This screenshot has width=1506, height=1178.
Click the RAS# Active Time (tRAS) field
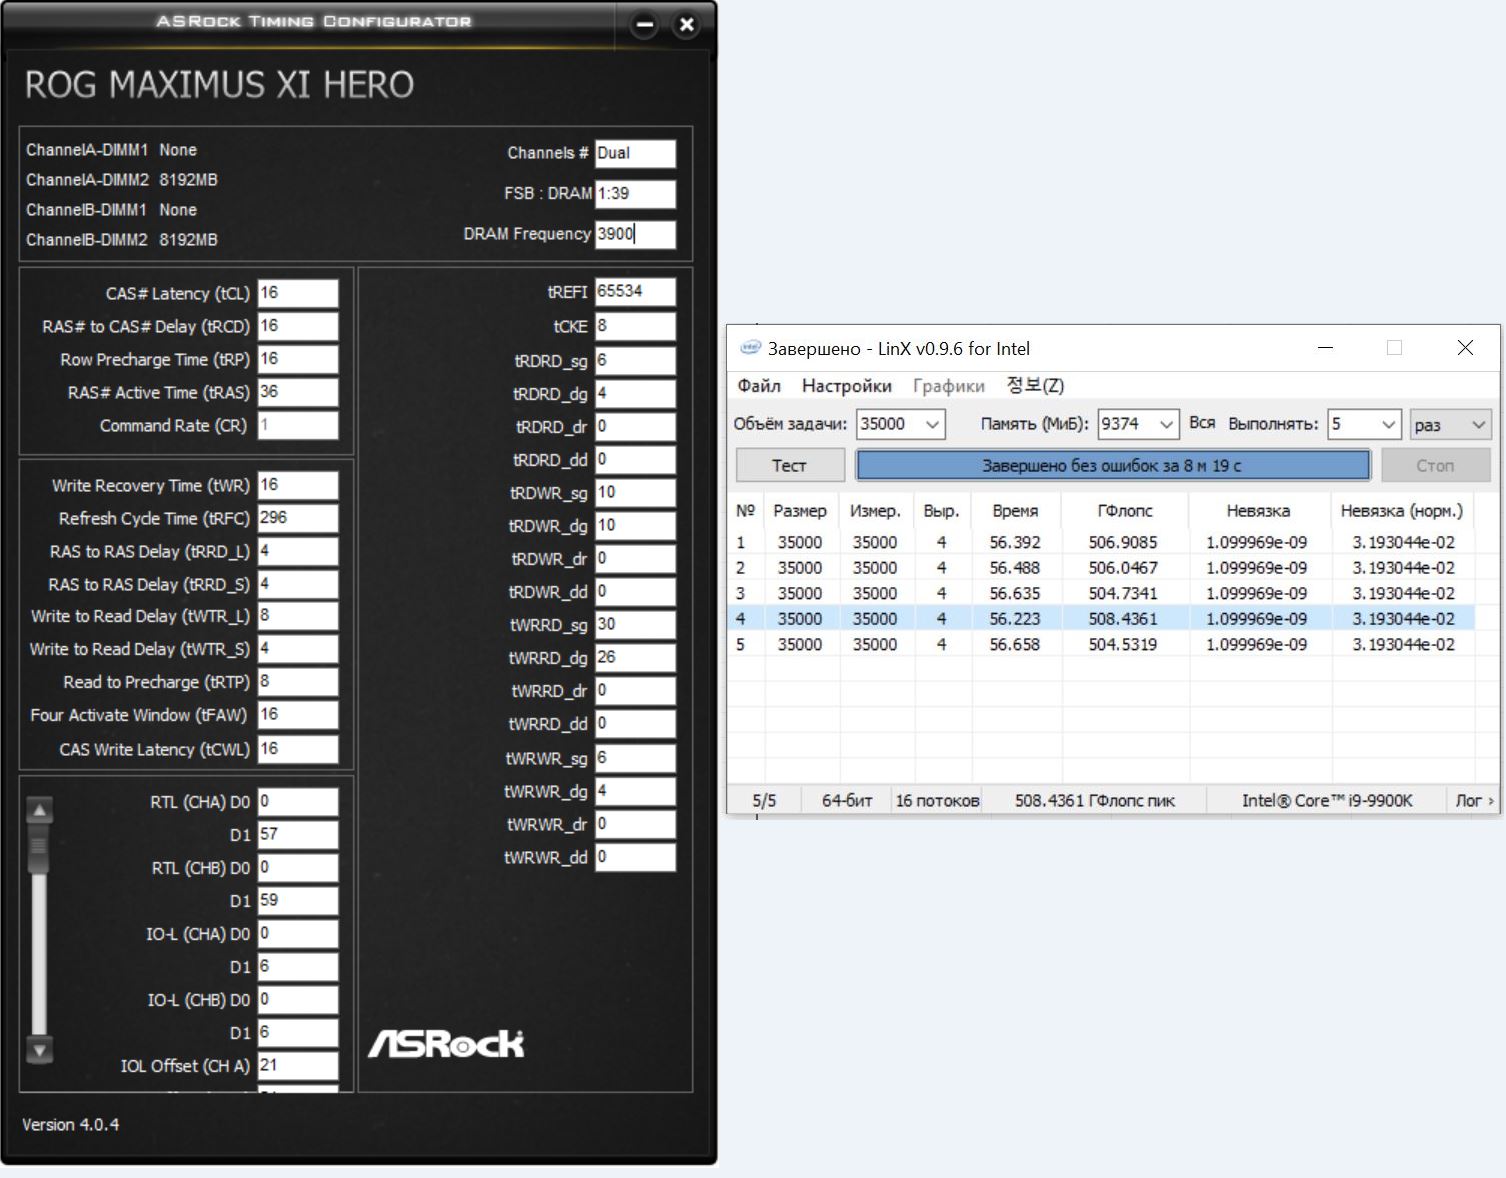(x=298, y=392)
